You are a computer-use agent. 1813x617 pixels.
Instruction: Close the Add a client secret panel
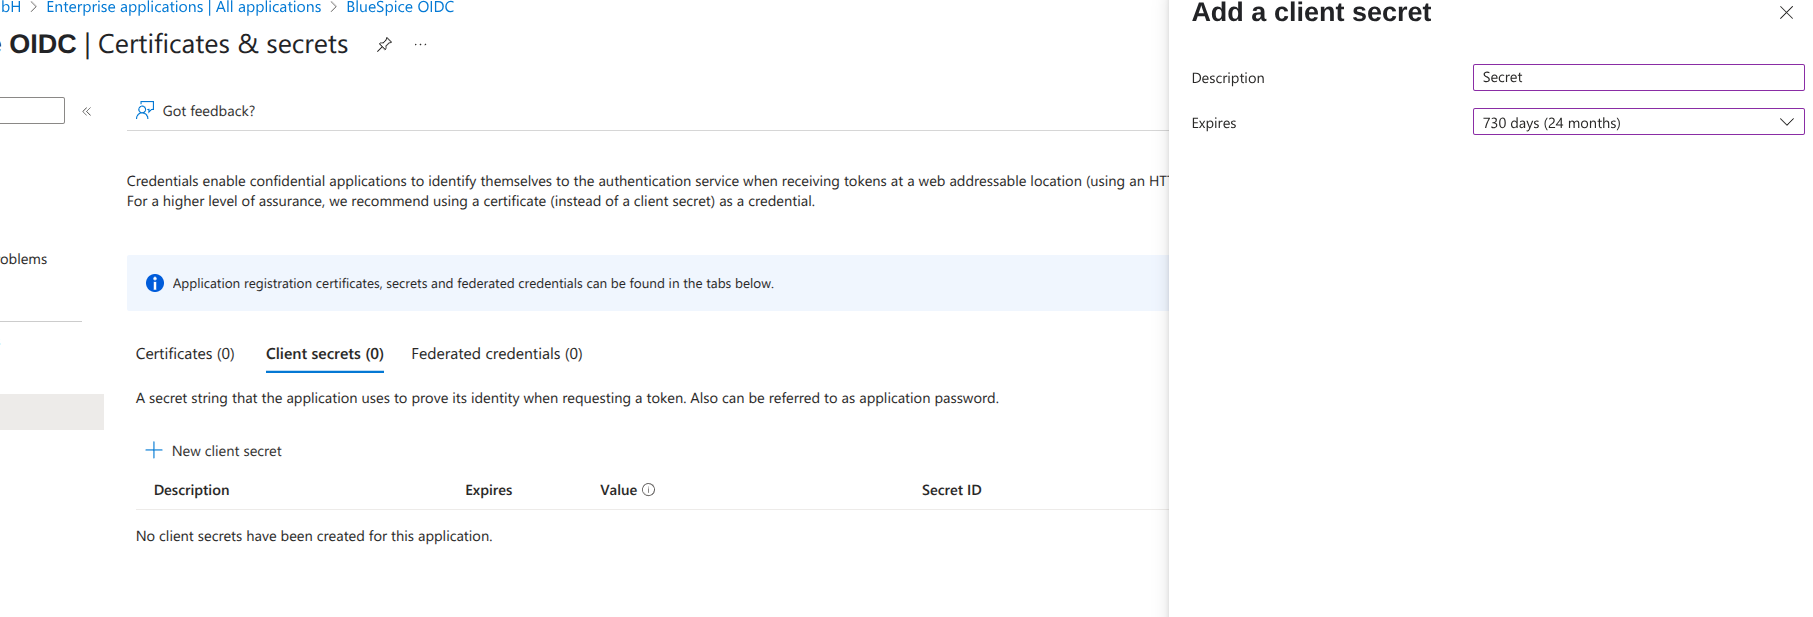pyautogui.click(x=1786, y=13)
